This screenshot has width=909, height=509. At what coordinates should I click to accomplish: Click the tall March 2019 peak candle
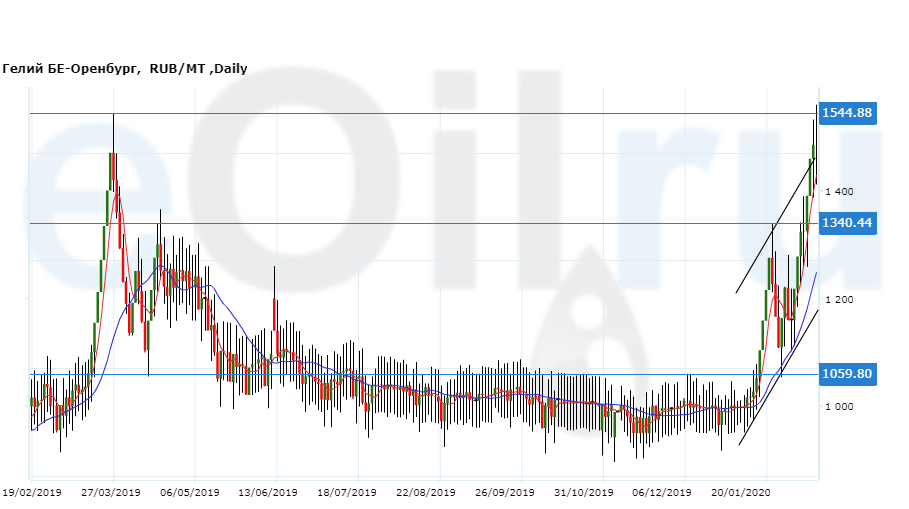pyautogui.click(x=113, y=168)
